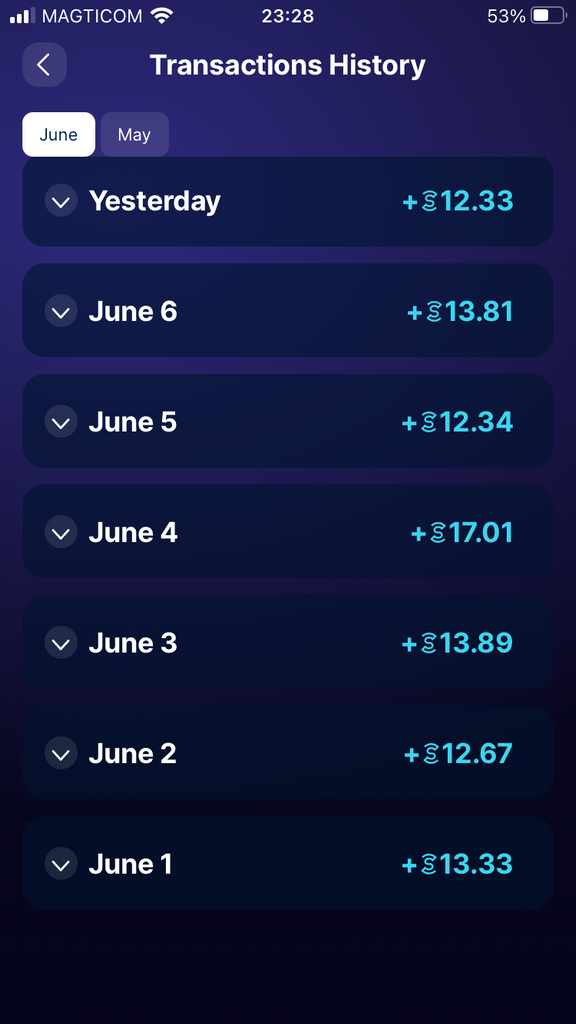Tap the coin icon beside 12.67

pyautogui.click(x=432, y=754)
